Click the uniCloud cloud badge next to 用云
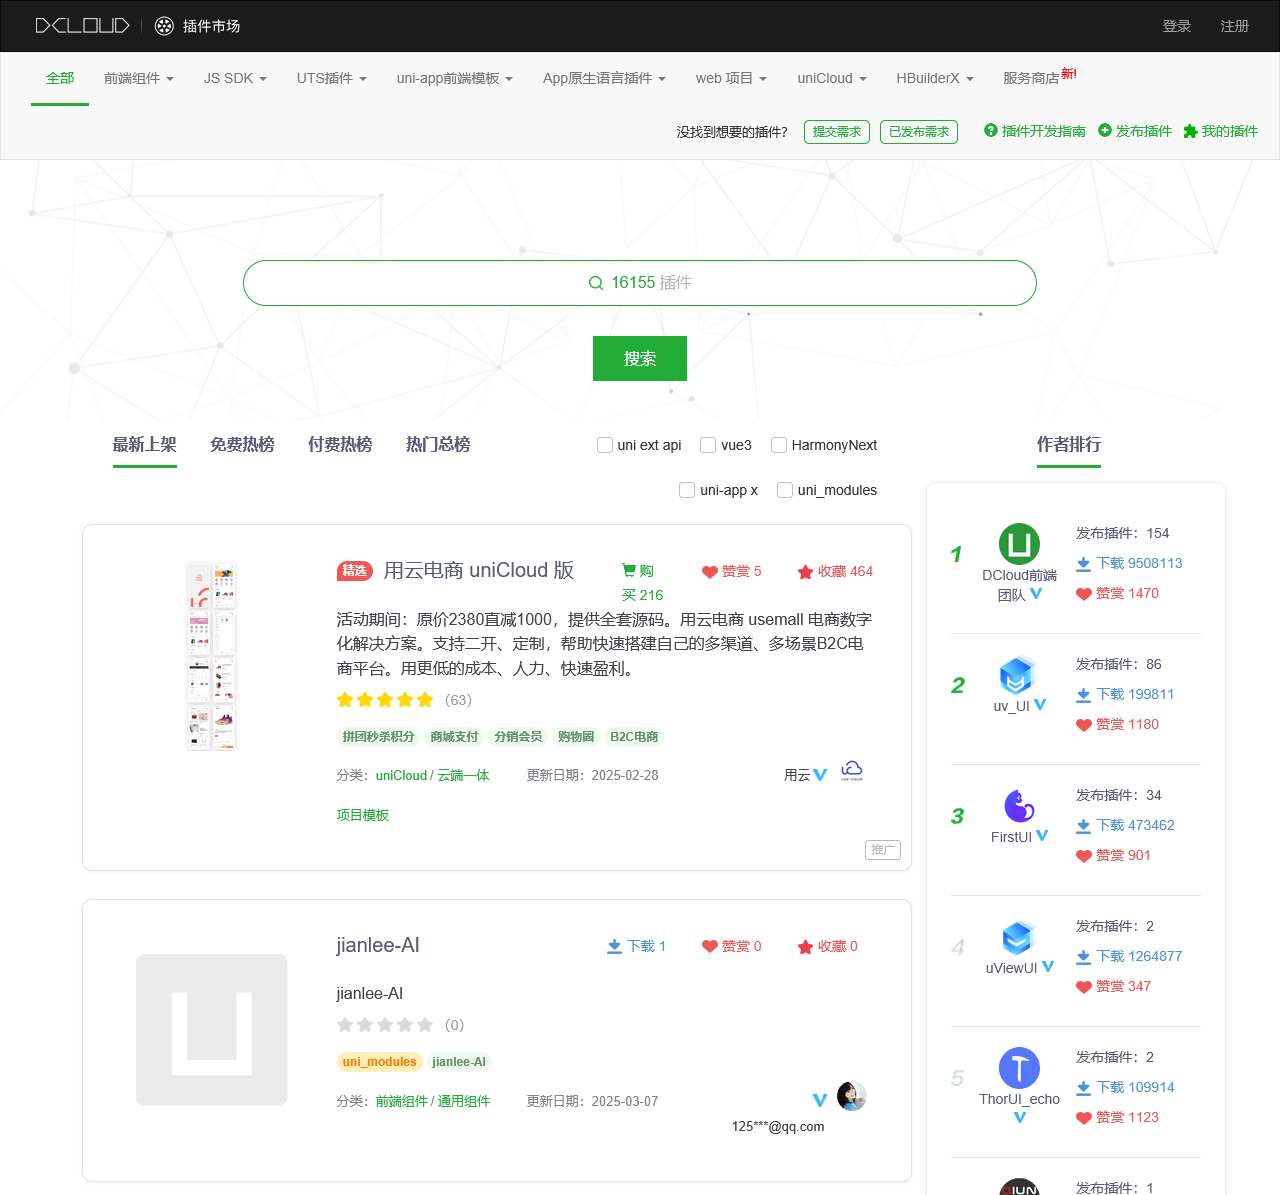The height and width of the screenshot is (1195, 1280). pyautogui.click(x=852, y=770)
